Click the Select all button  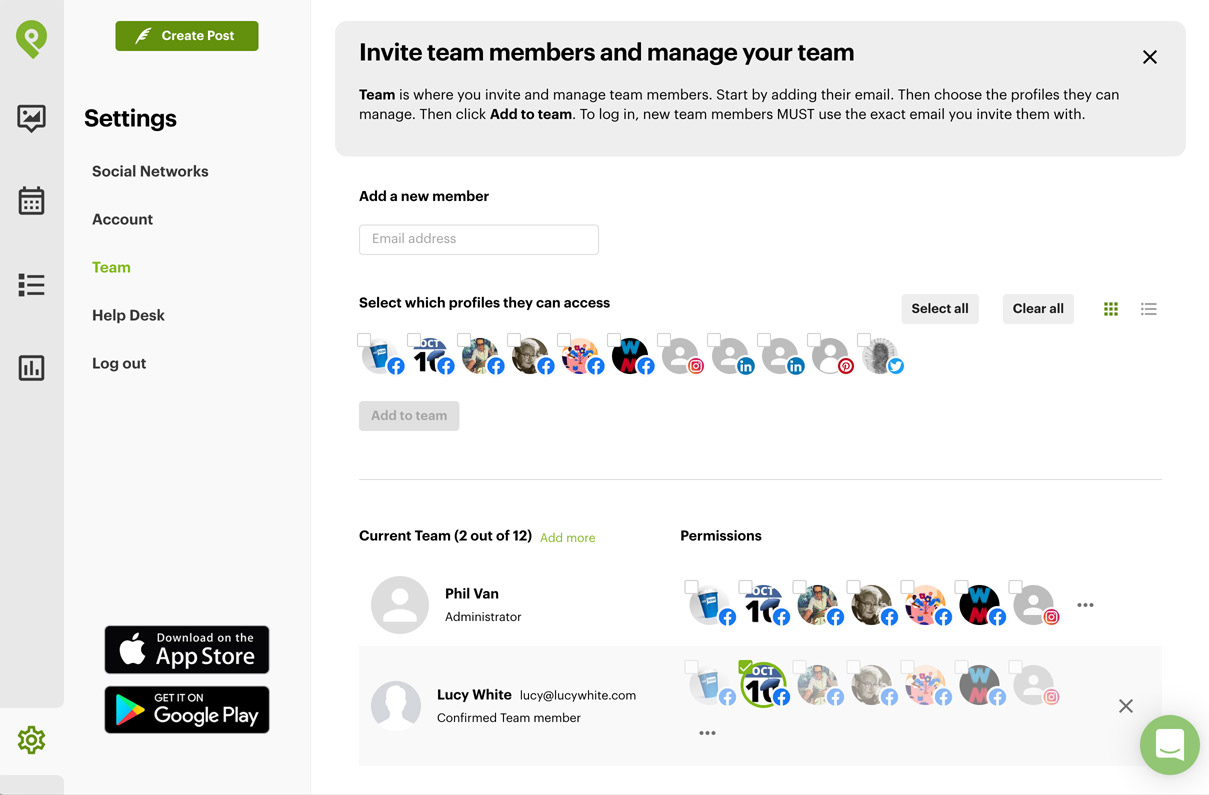[x=940, y=309]
